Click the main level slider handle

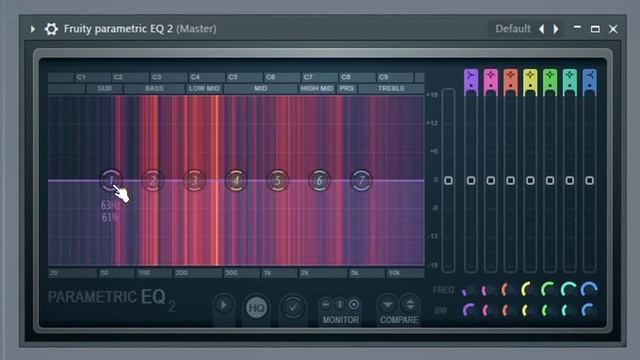tap(448, 180)
